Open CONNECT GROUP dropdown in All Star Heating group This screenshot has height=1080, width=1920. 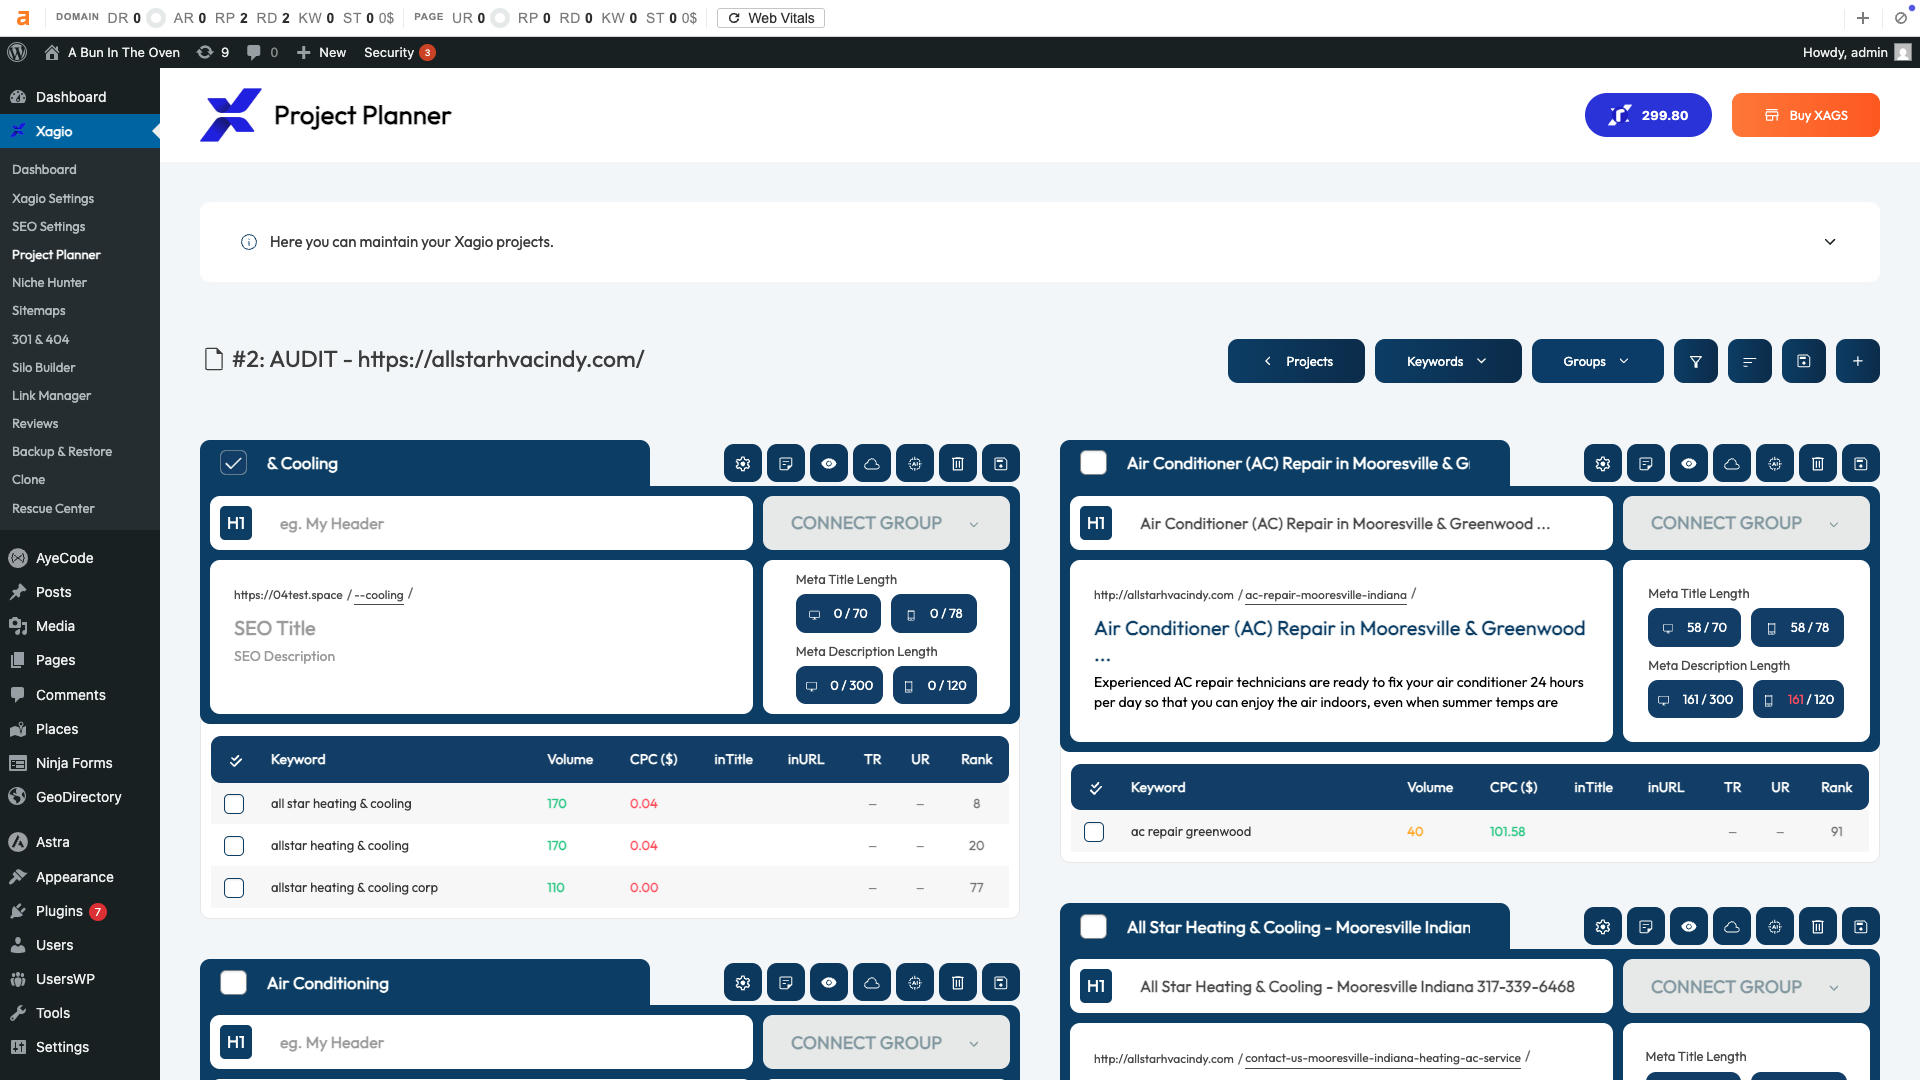1746,987
